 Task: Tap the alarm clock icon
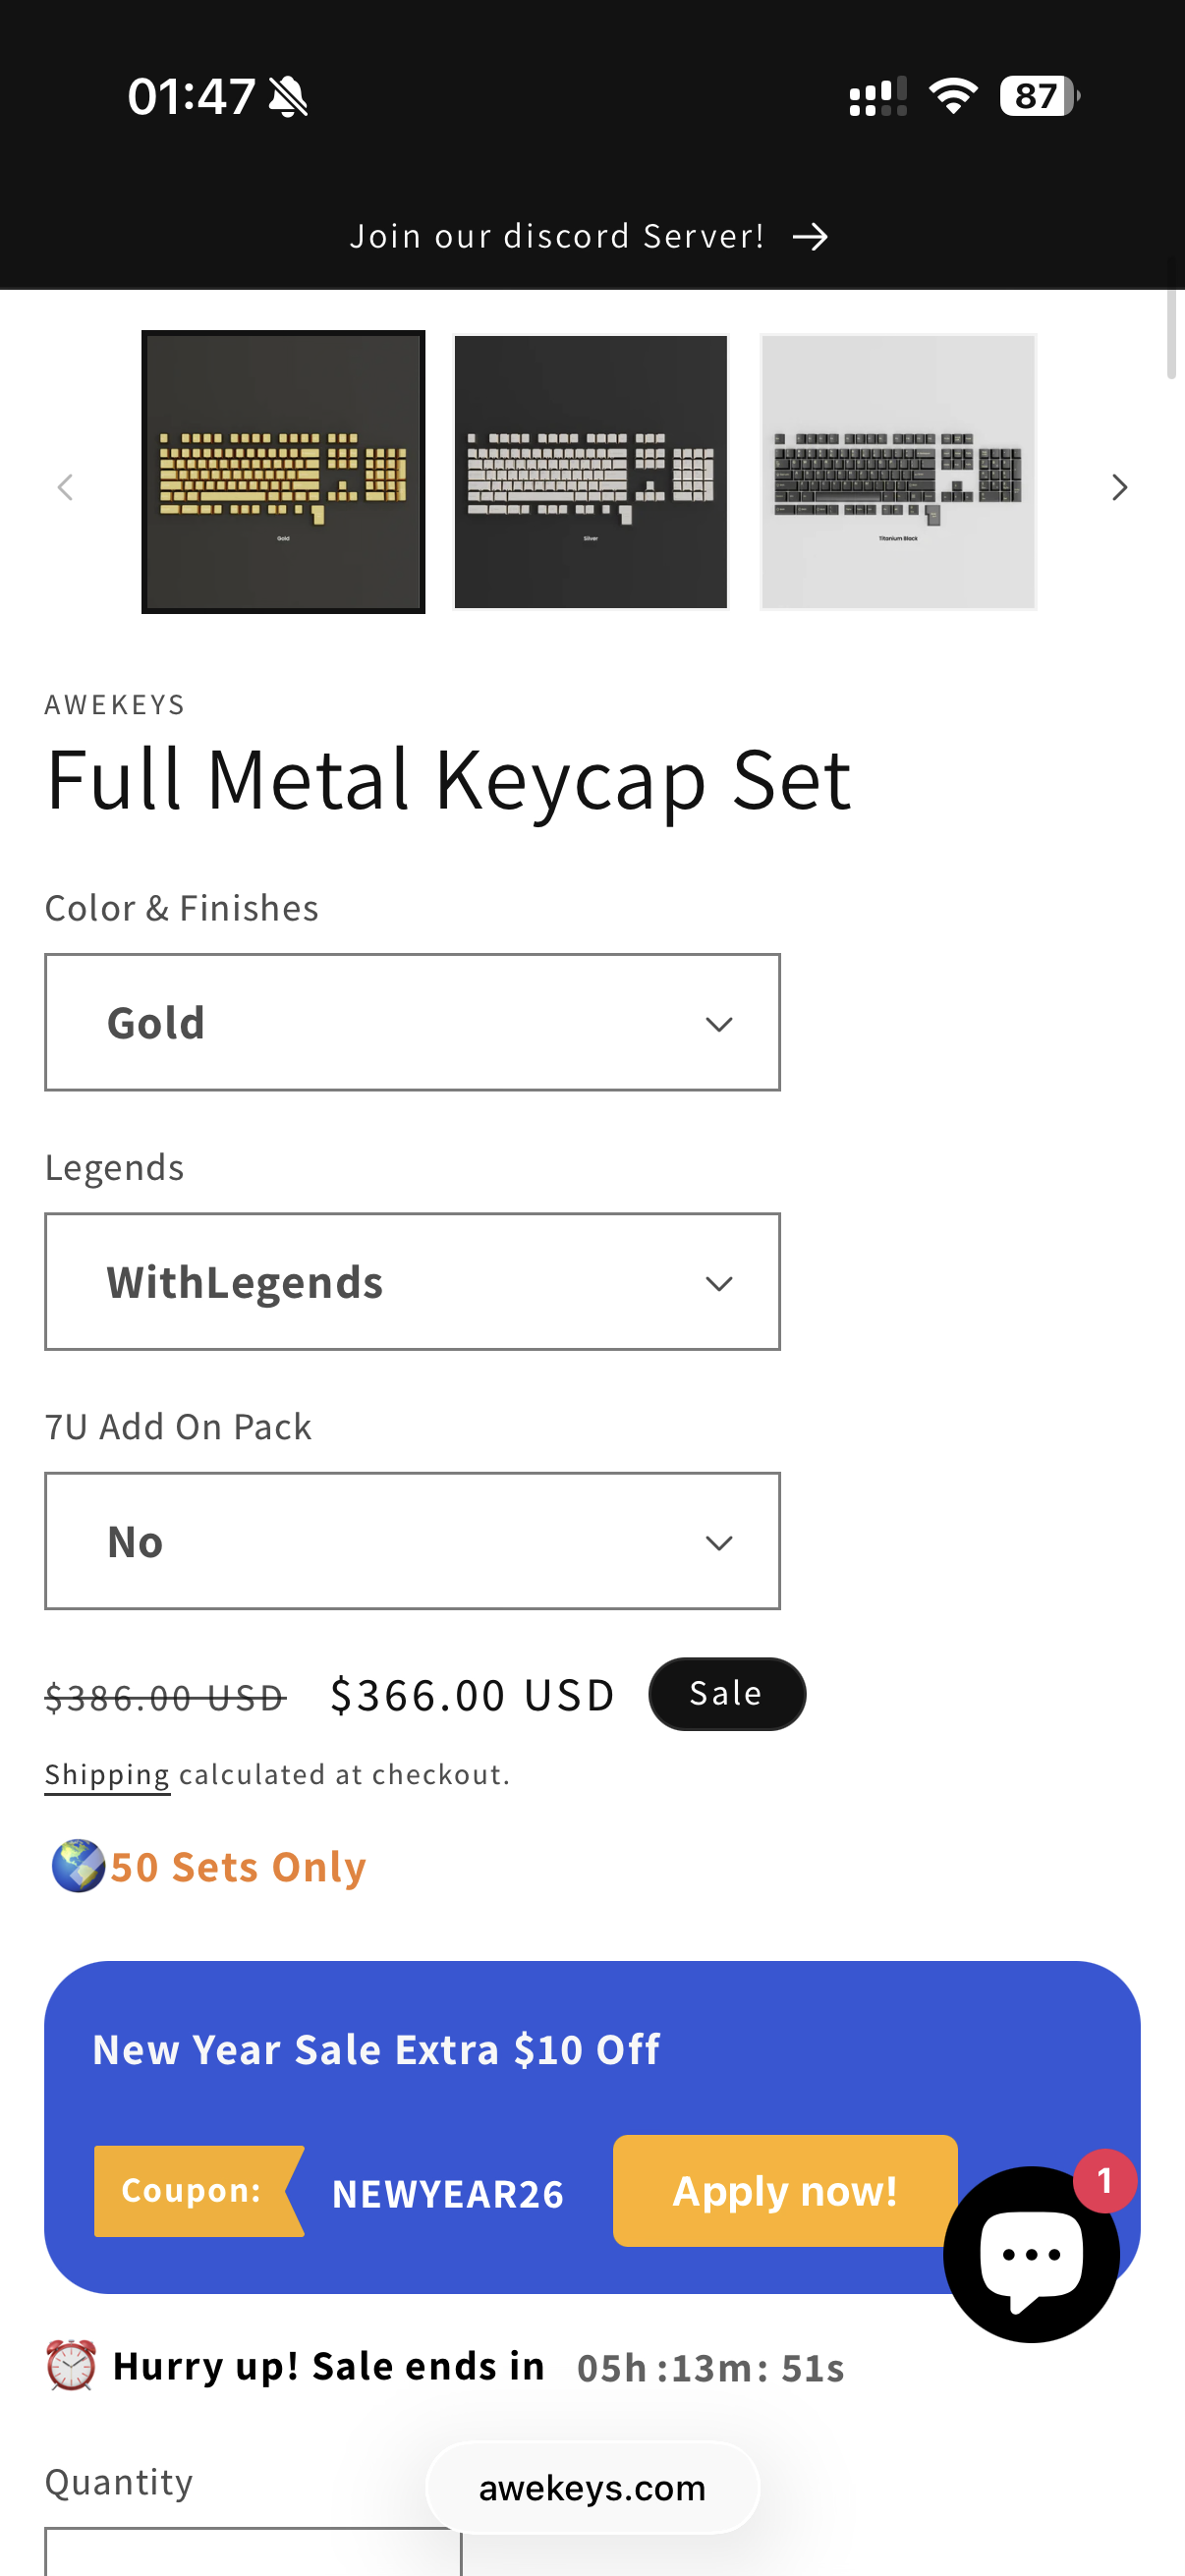pyautogui.click(x=71, y=2365)
